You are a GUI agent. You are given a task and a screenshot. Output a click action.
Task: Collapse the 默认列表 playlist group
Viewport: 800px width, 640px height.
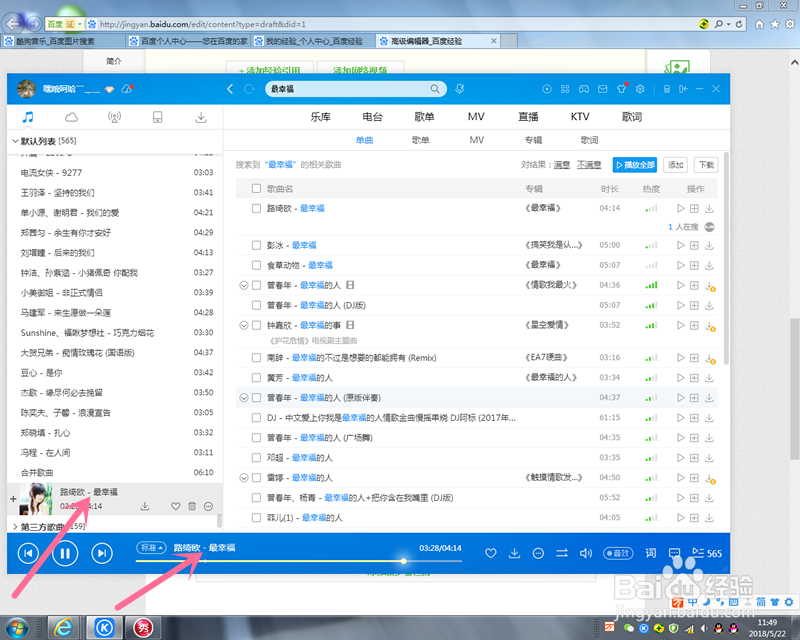15,141
